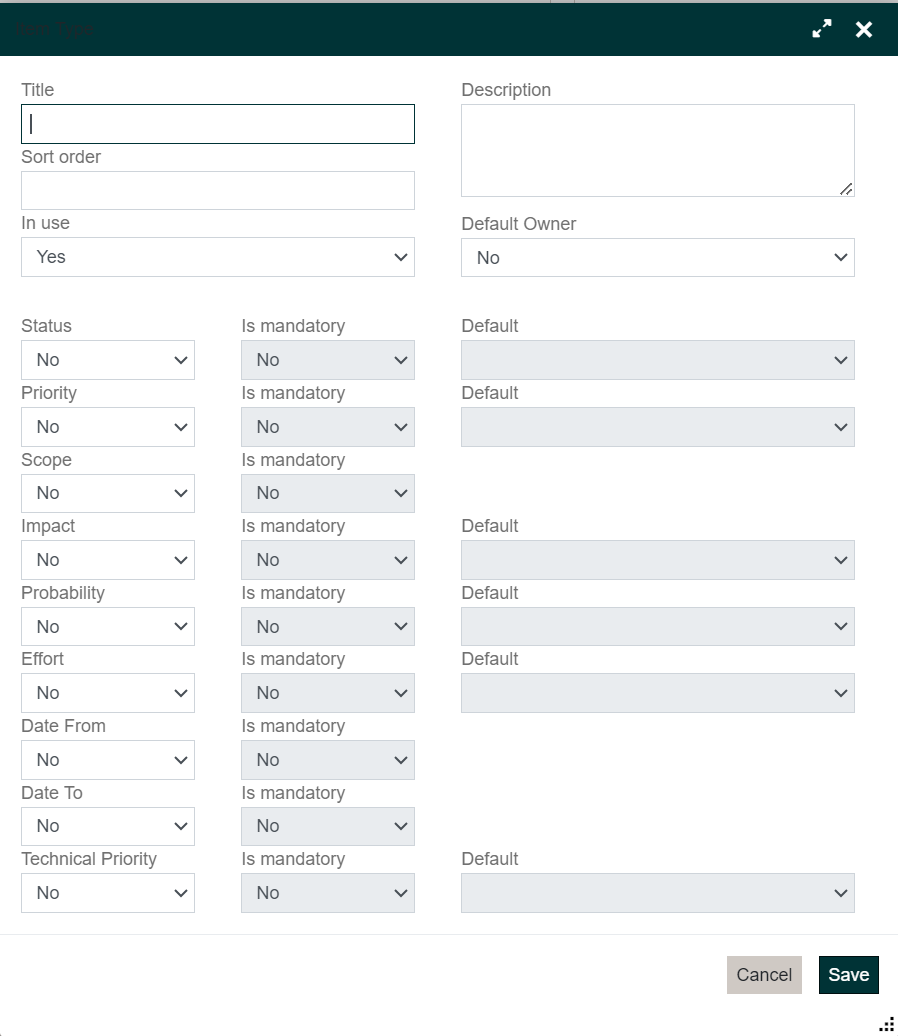Open the Default Owner dropdown
This screenshot has height=1036, width=898.
coord(657,257)
